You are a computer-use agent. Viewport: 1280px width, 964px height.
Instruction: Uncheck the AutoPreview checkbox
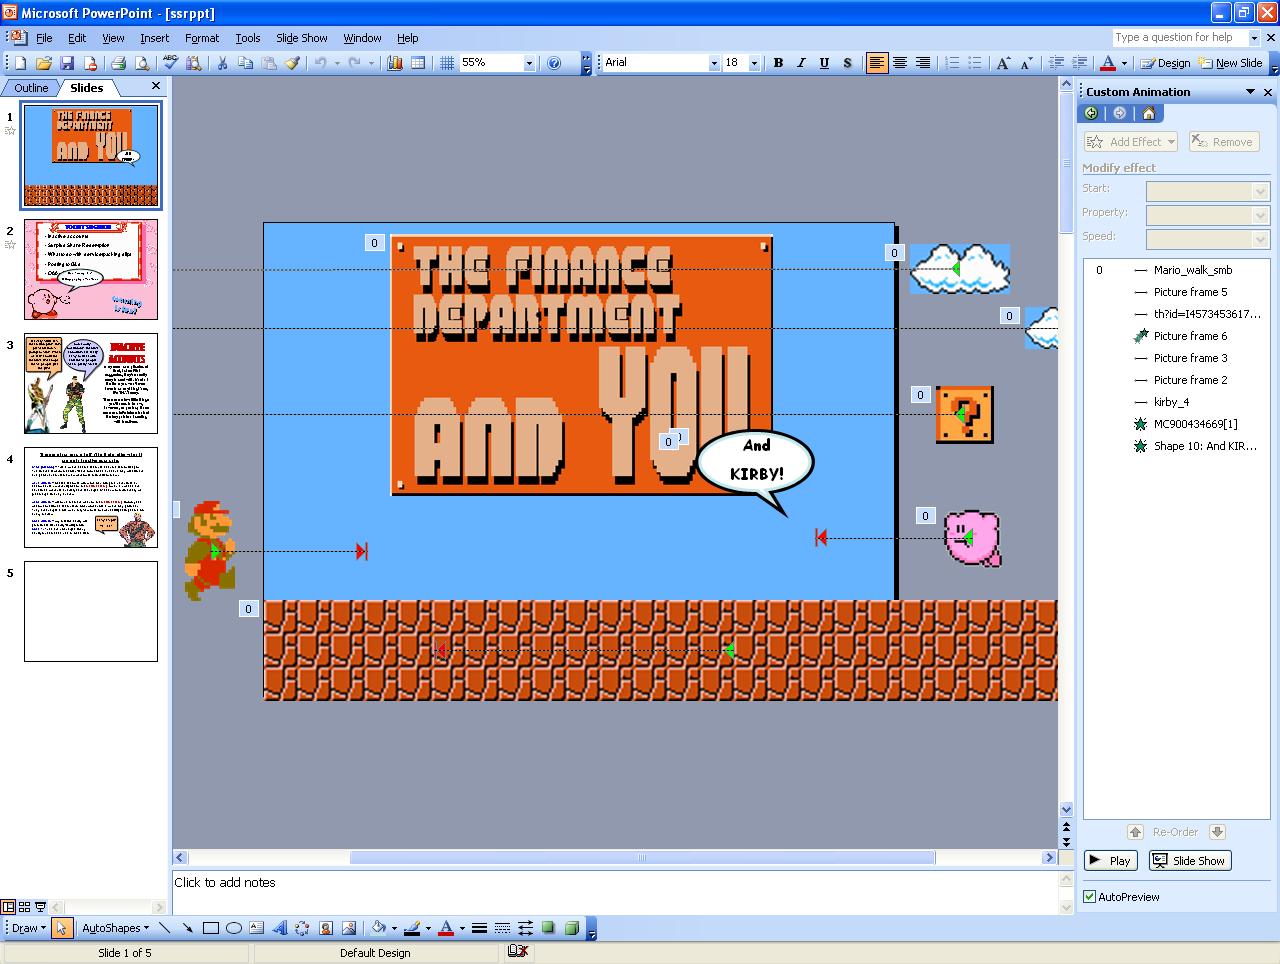coord(1090,897)
